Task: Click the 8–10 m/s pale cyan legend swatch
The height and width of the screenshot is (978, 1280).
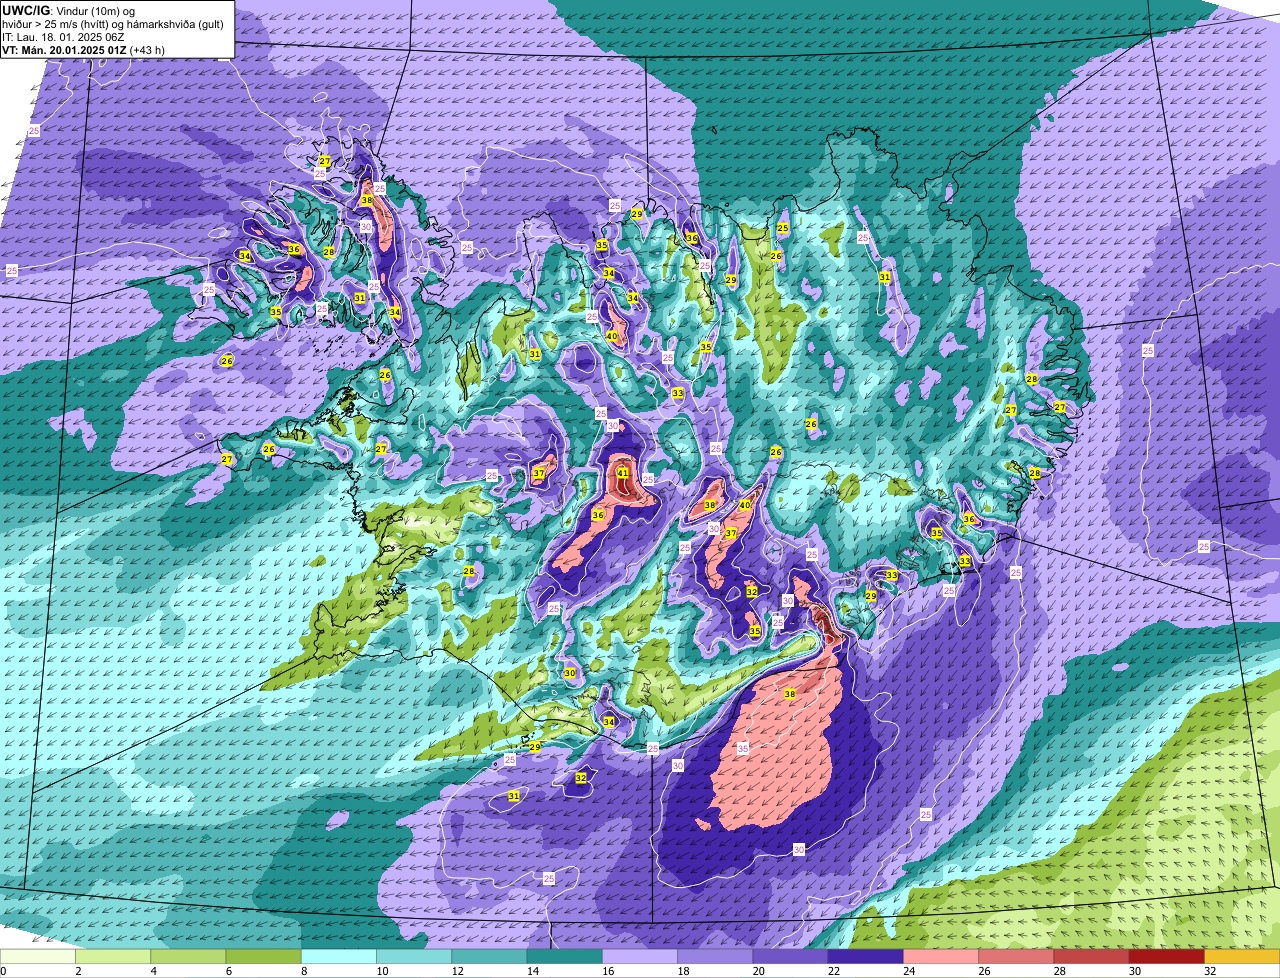Action: [339, 957]
